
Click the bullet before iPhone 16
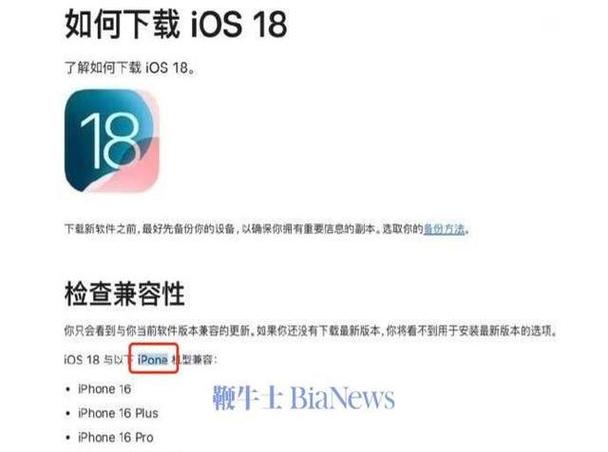(68, 389)
